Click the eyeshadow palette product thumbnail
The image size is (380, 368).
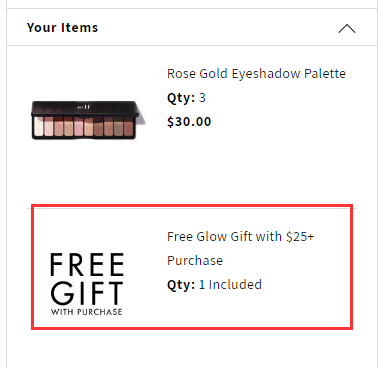[88, 120]
